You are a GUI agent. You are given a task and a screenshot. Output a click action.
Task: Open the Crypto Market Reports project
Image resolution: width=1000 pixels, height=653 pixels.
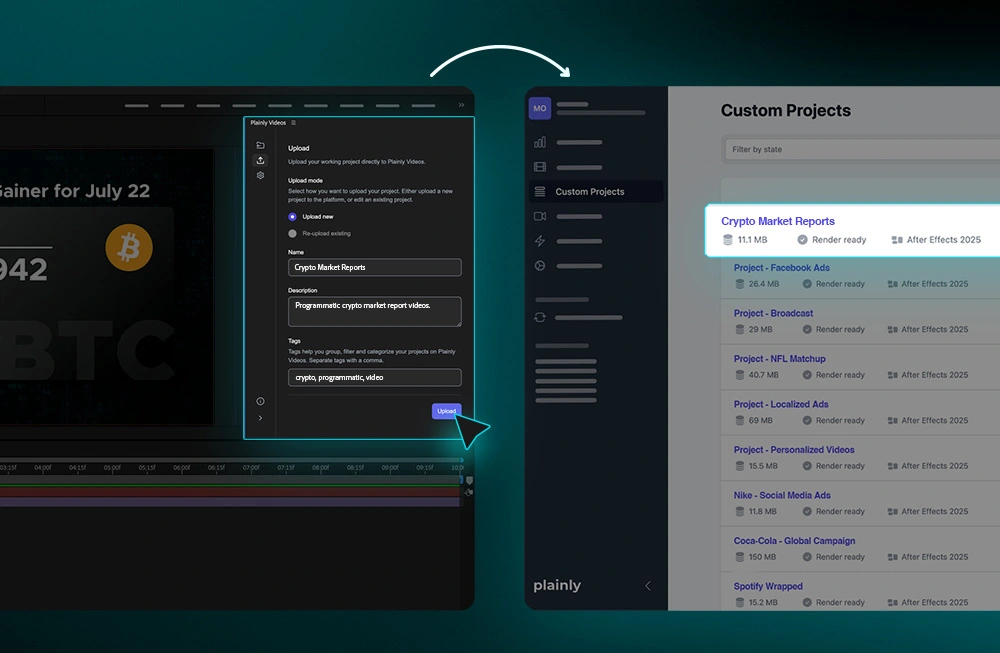pos(777,221)
